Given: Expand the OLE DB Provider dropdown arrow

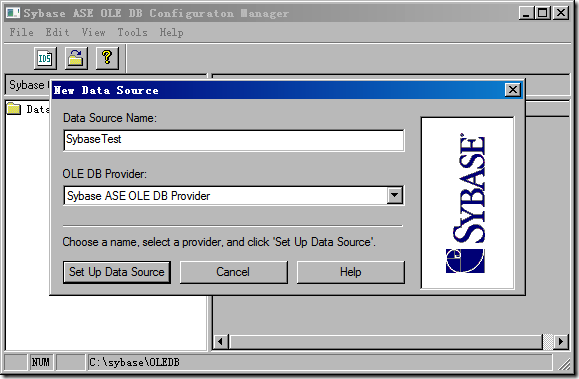Looking at the screenshot, I should point(395,195).
